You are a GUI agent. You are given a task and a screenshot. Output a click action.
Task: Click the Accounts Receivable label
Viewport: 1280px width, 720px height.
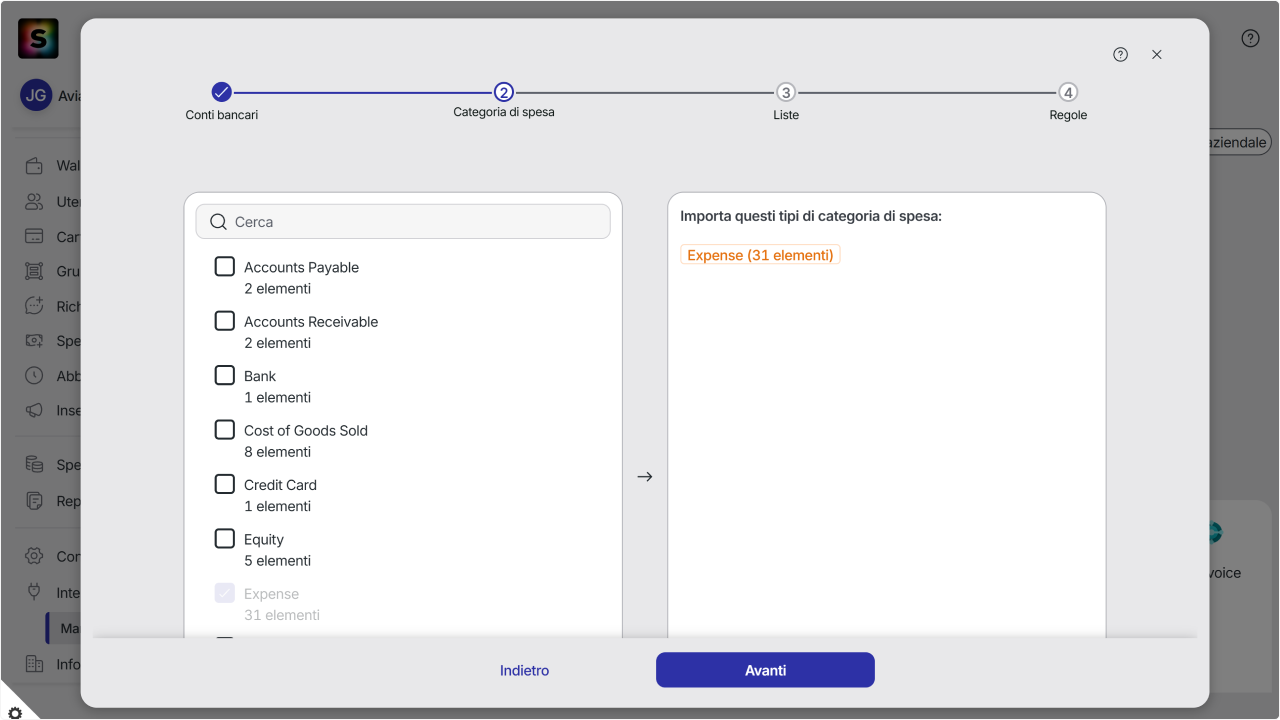(x=311, y=322)
